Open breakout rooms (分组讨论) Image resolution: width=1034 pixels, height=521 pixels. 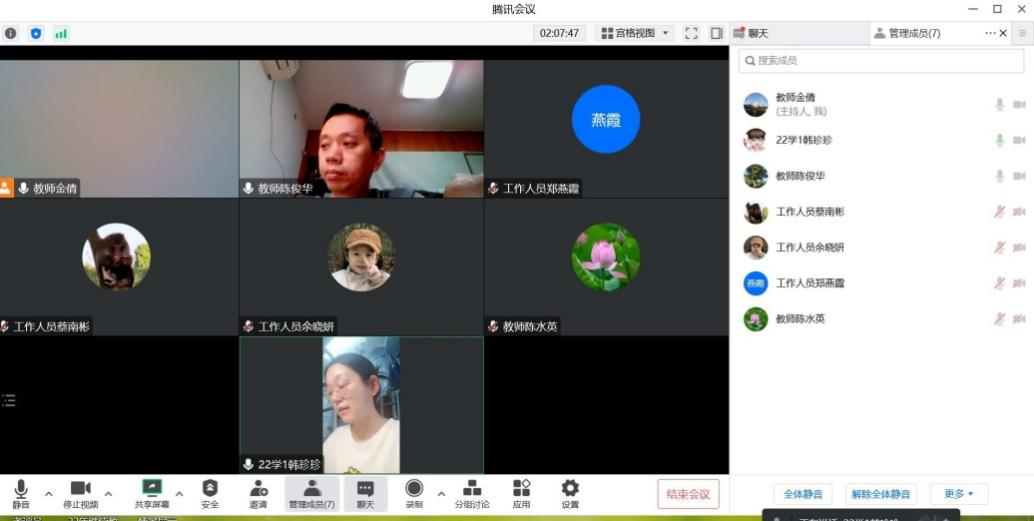pyautogui.click(x=472, y=488)
